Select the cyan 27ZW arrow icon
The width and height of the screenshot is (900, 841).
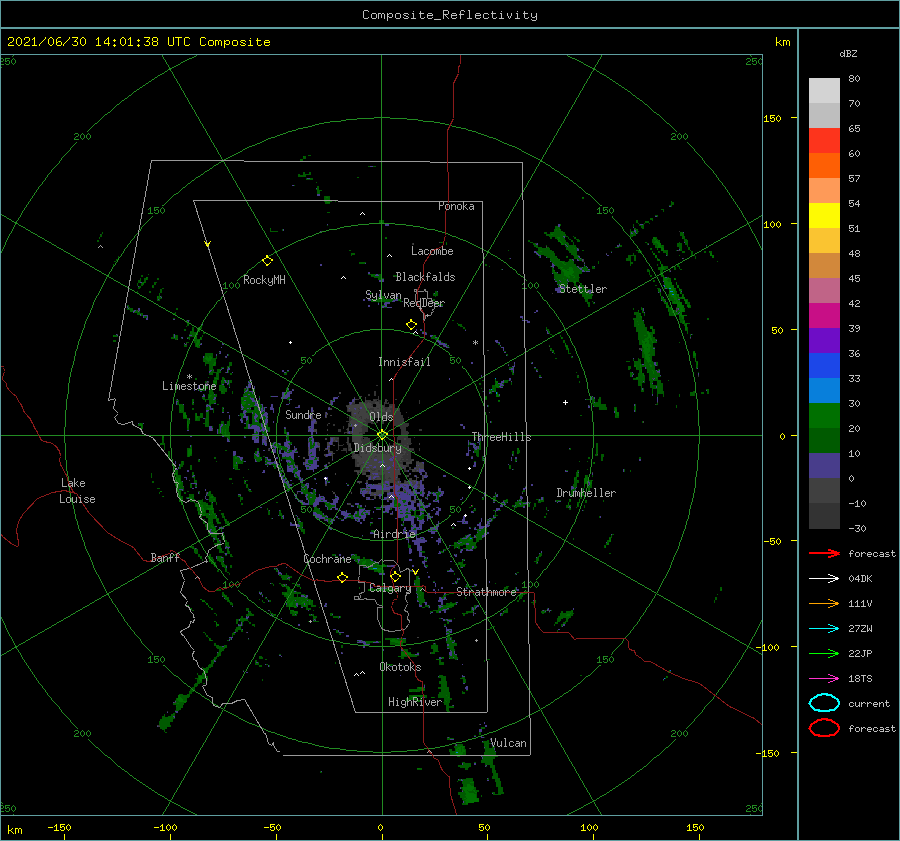824,629
